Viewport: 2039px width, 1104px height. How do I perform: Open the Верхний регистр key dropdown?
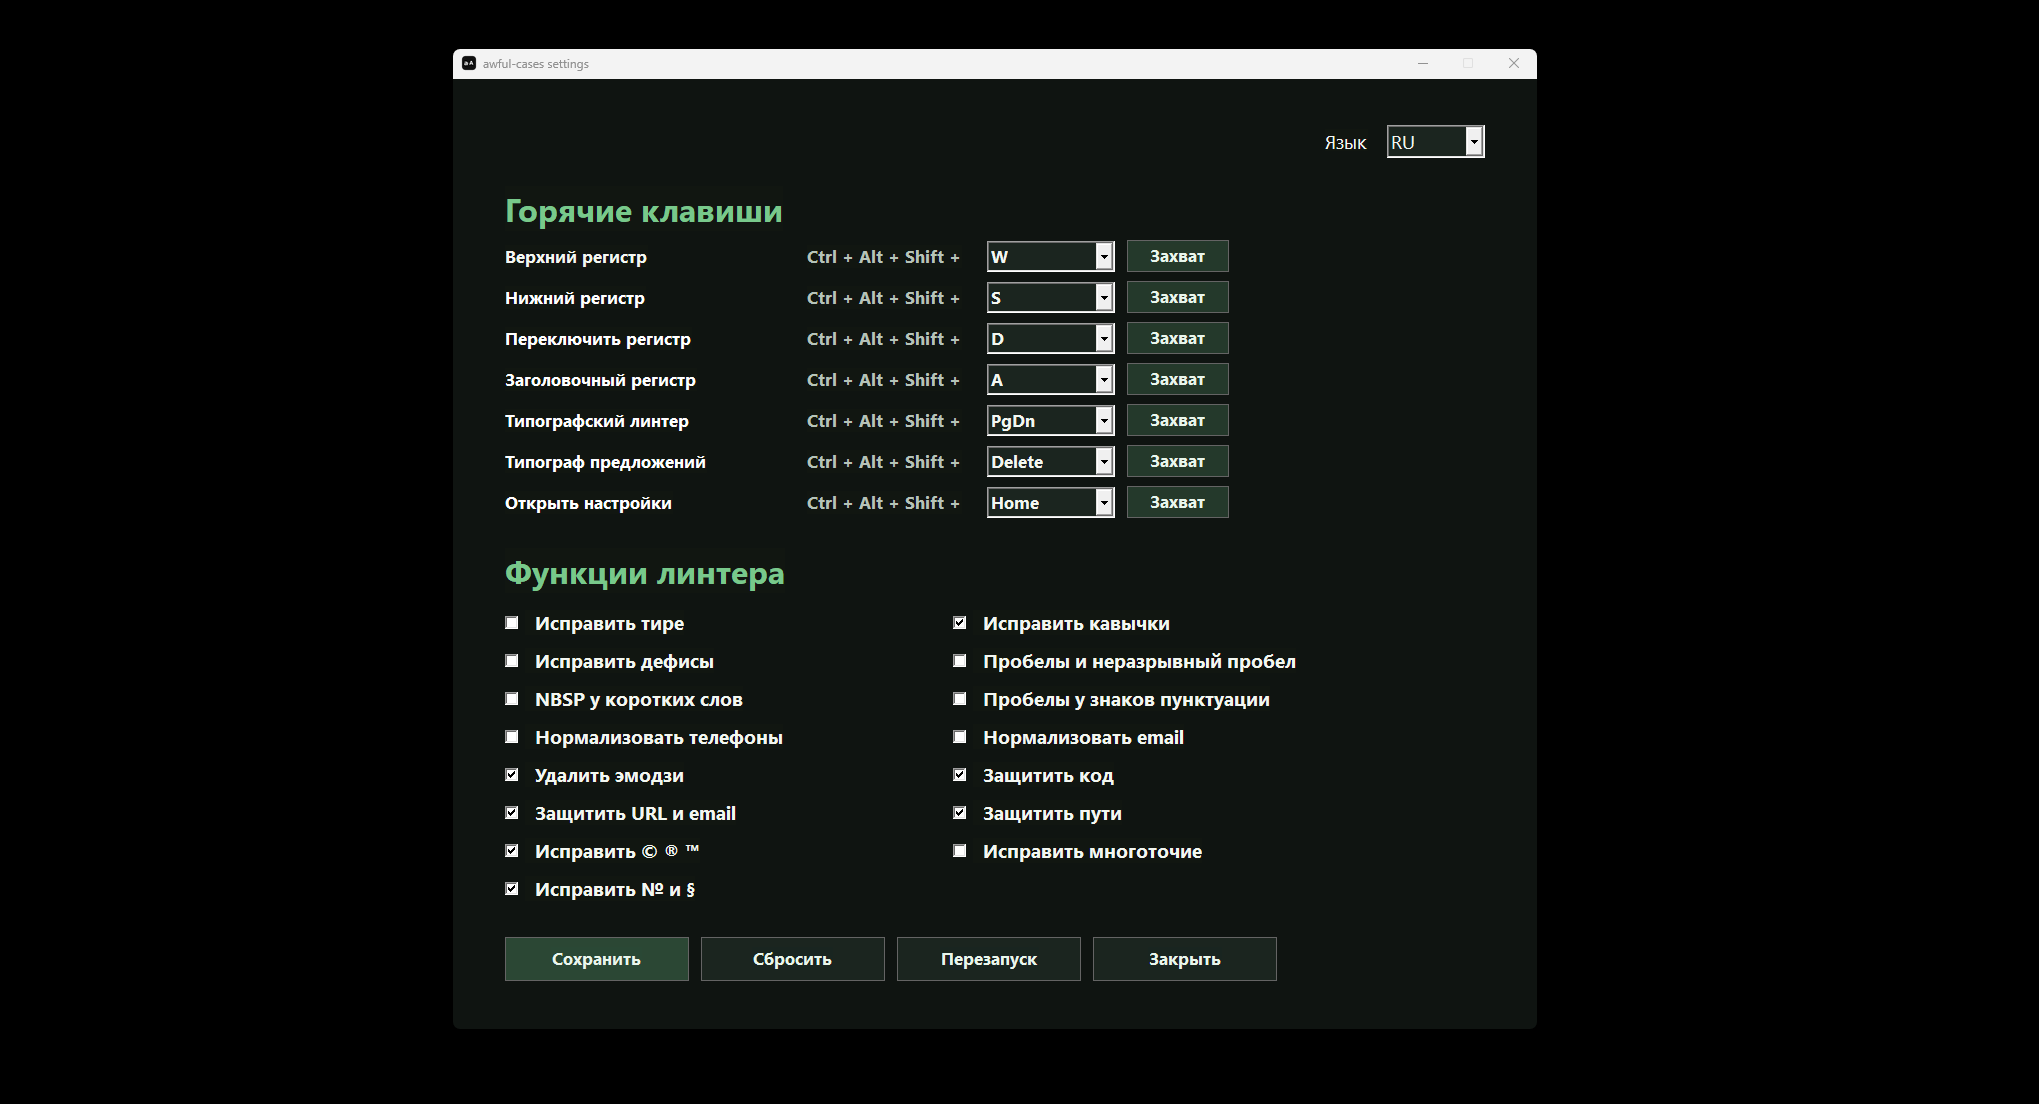1050,257
